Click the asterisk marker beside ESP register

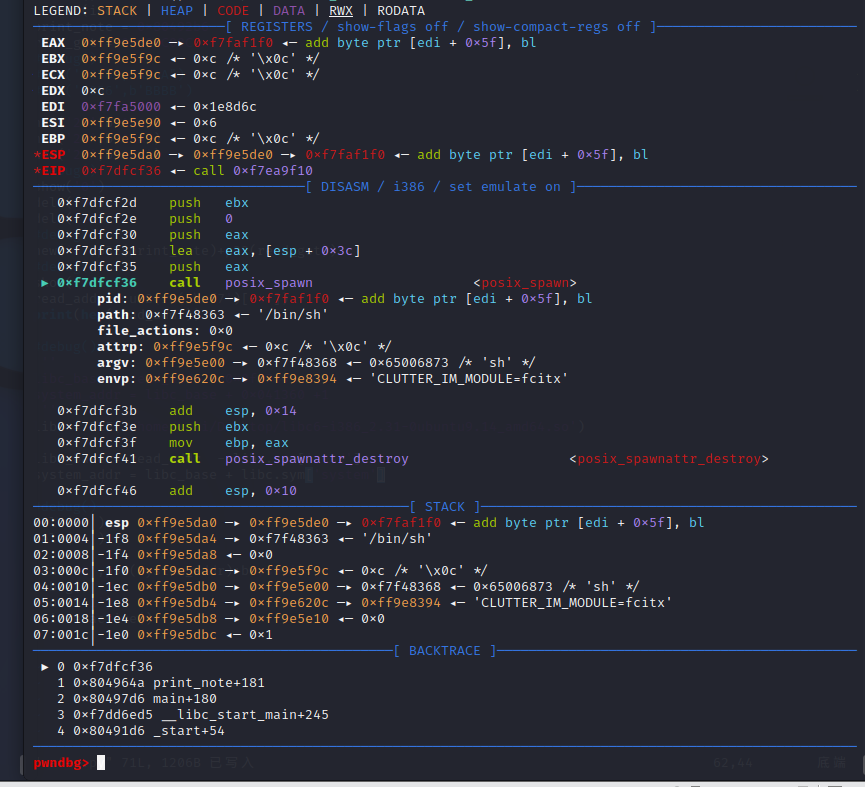point(38,155)
